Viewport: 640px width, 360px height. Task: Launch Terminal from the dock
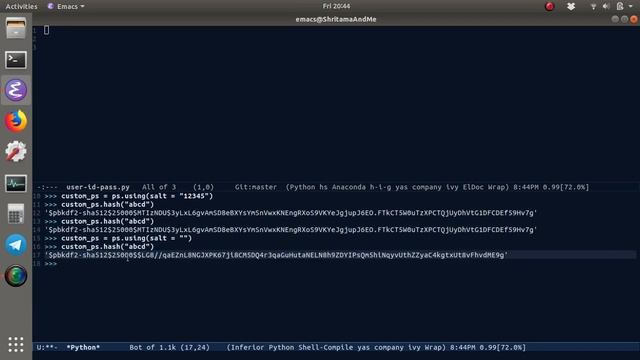pyautogui.click(x=16, y=60)
